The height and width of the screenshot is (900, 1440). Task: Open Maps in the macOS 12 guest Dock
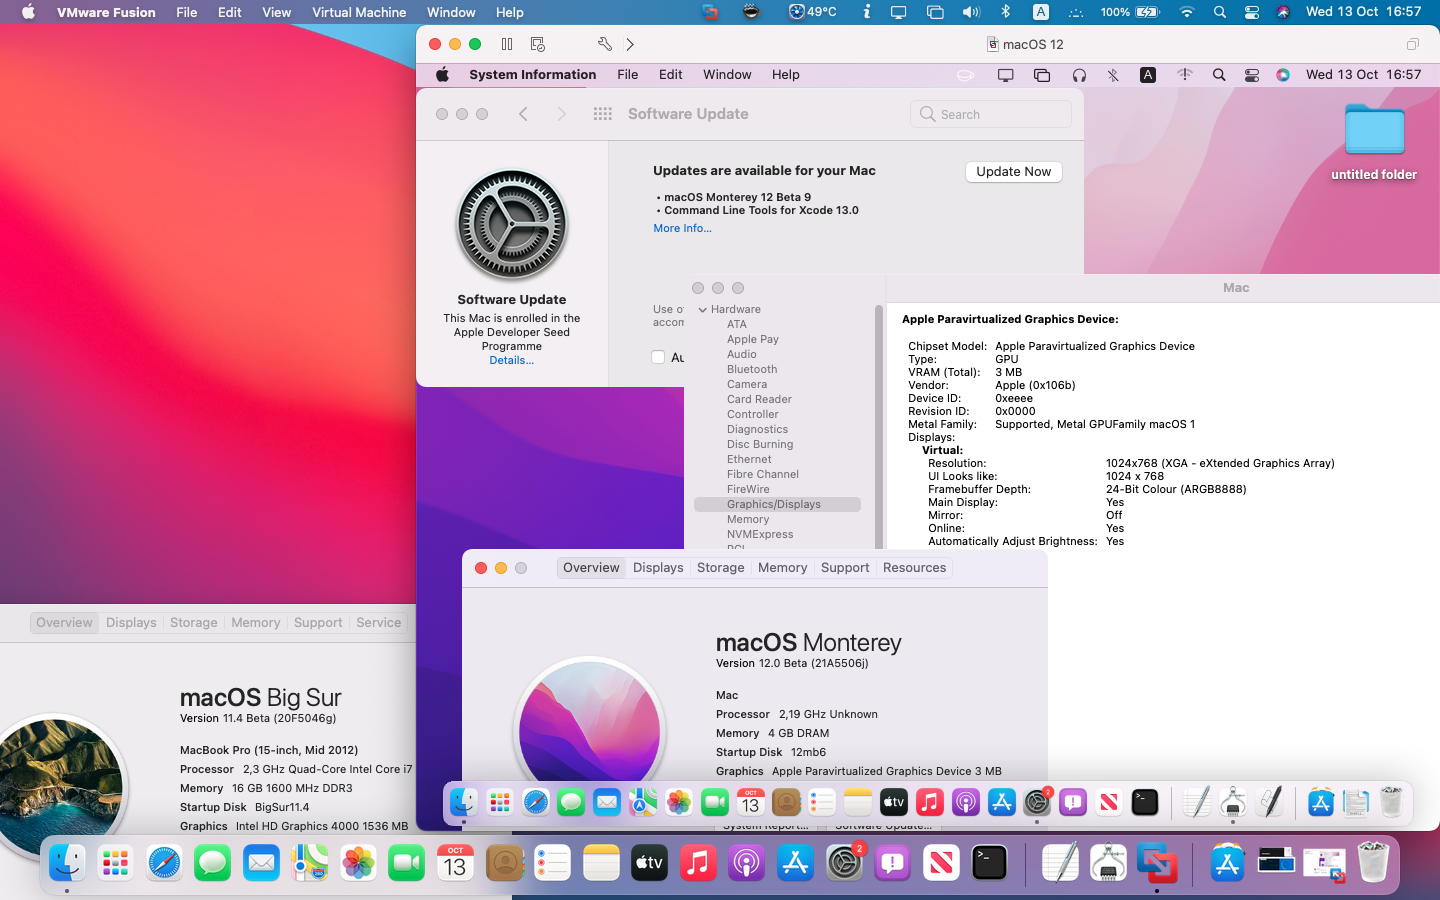(x=643, y=802)
